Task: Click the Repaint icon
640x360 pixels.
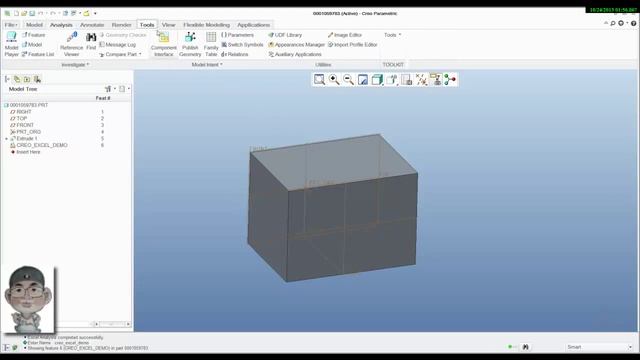Action: click(x=363, y=80)
